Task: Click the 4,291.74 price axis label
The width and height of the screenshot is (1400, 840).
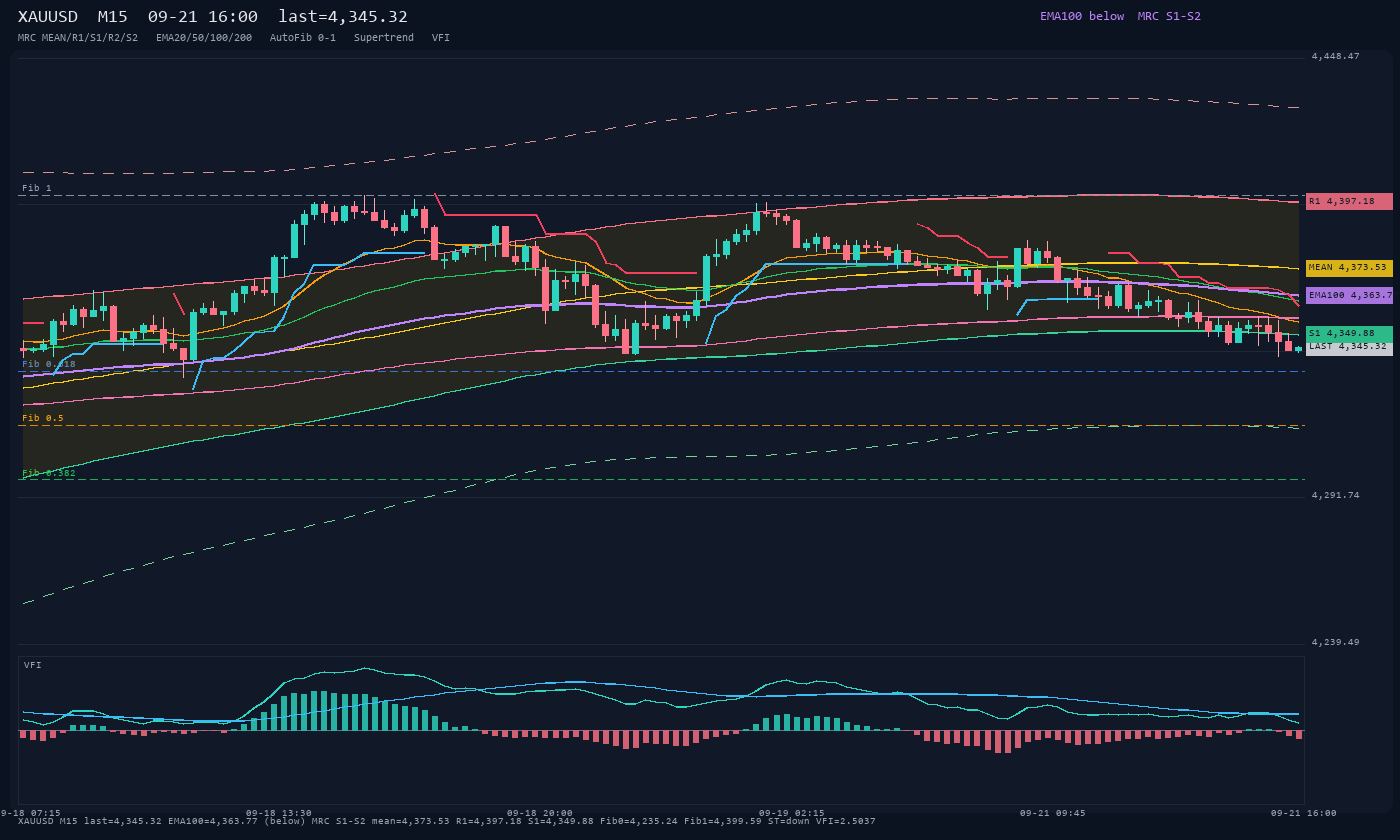Action: coord(1336,495)
